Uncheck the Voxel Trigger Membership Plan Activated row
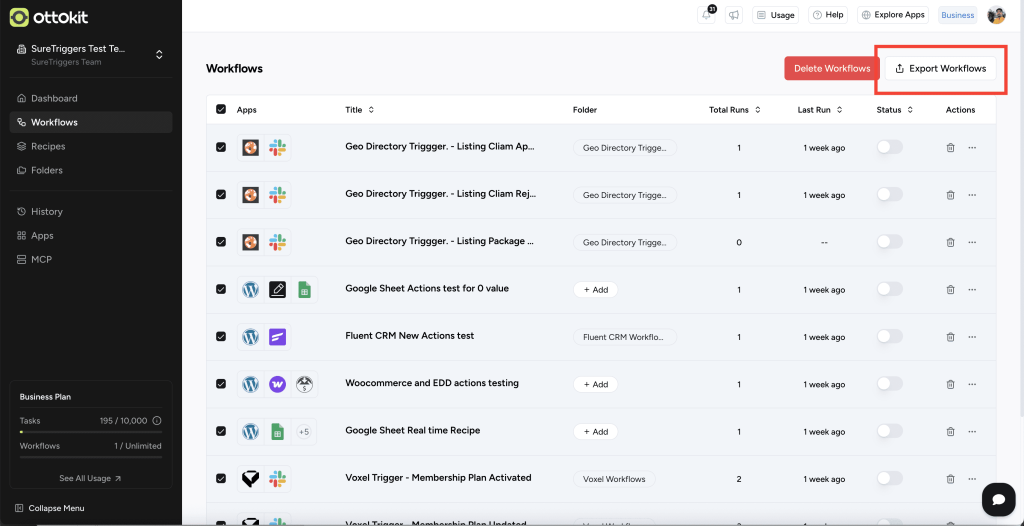1024x526 pixels. pos(221,479)
